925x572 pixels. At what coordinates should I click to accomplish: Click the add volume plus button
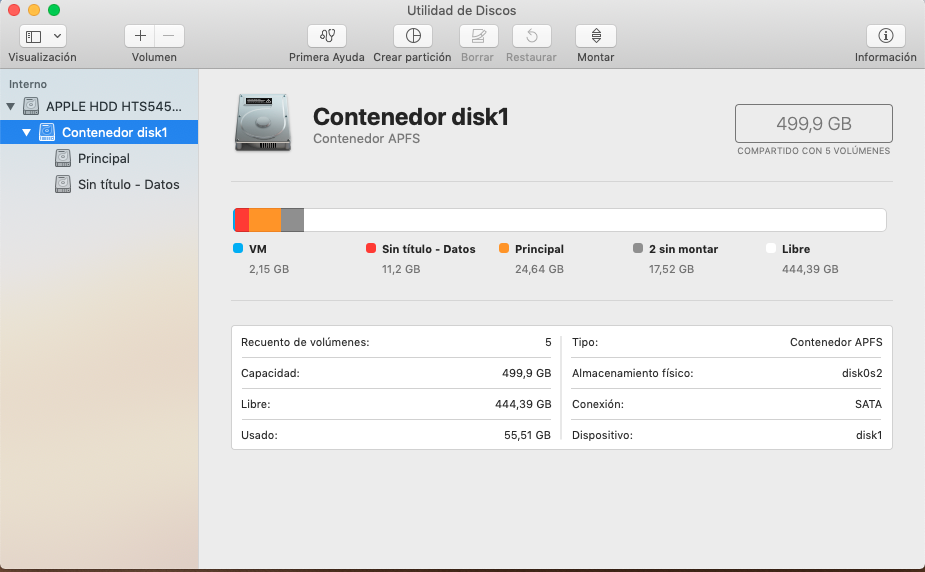click(x=140, y=36)
